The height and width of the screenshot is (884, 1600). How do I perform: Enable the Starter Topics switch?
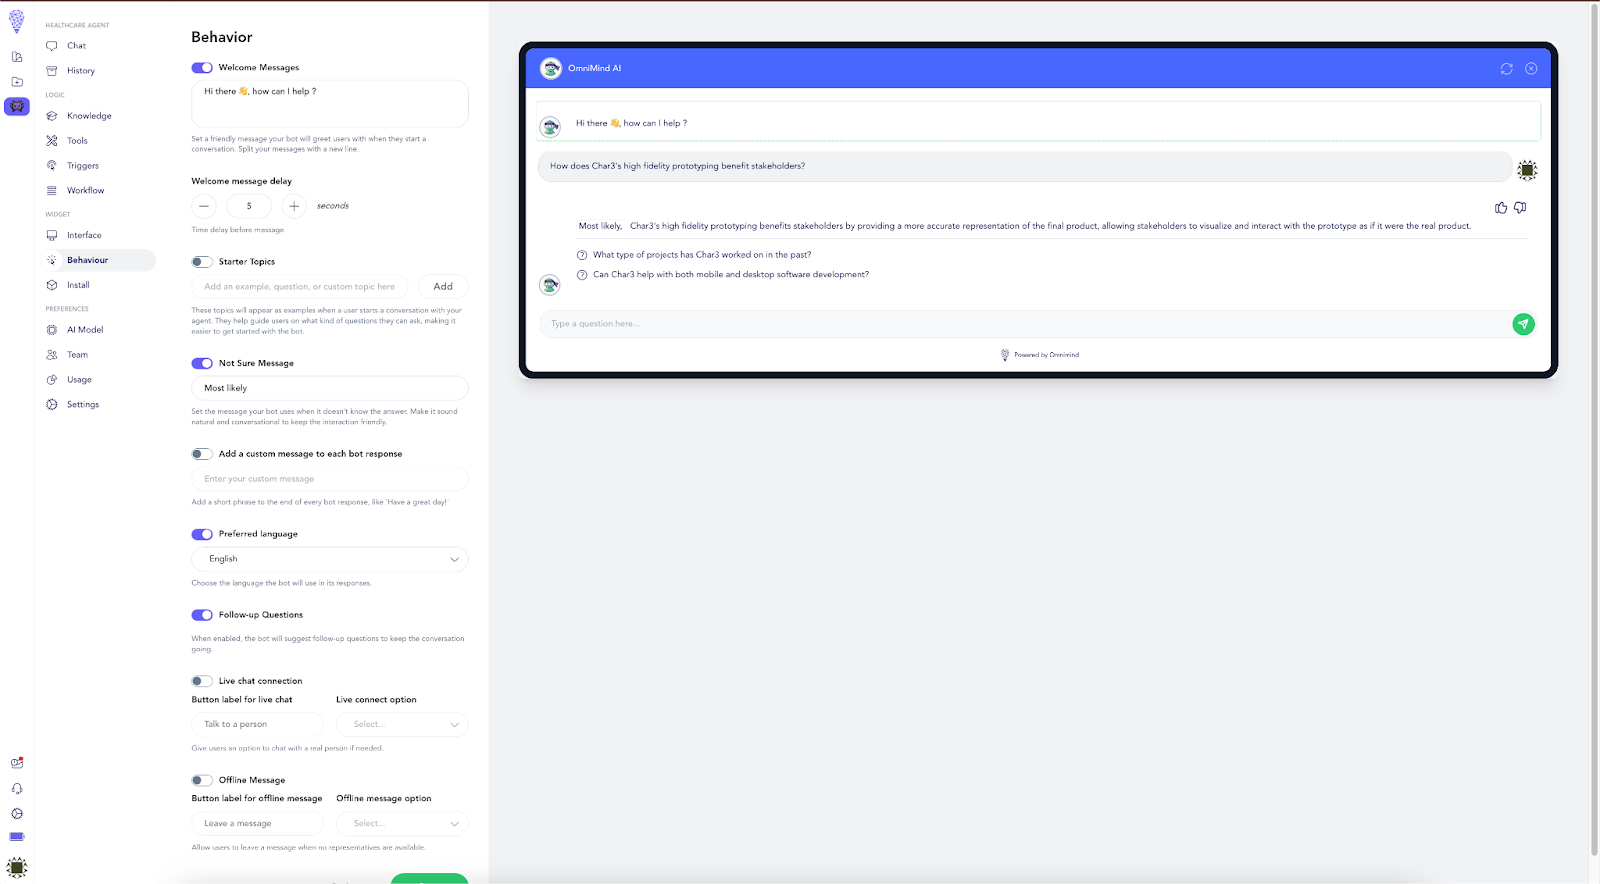click(x=202, y=262)
